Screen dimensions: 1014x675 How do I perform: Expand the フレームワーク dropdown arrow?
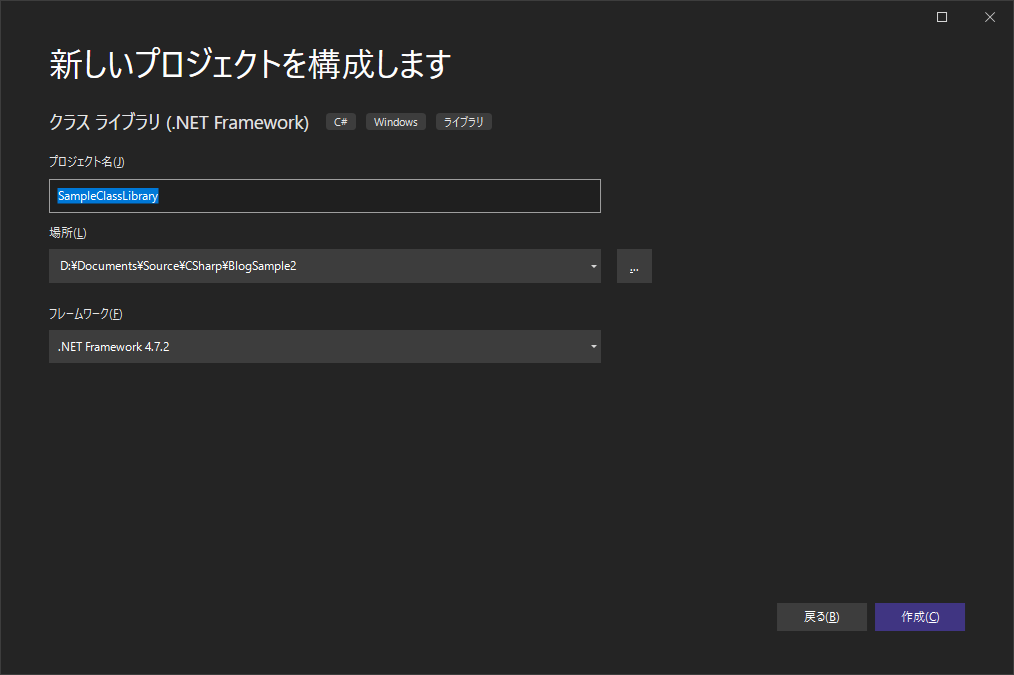[x=593, y=347]
